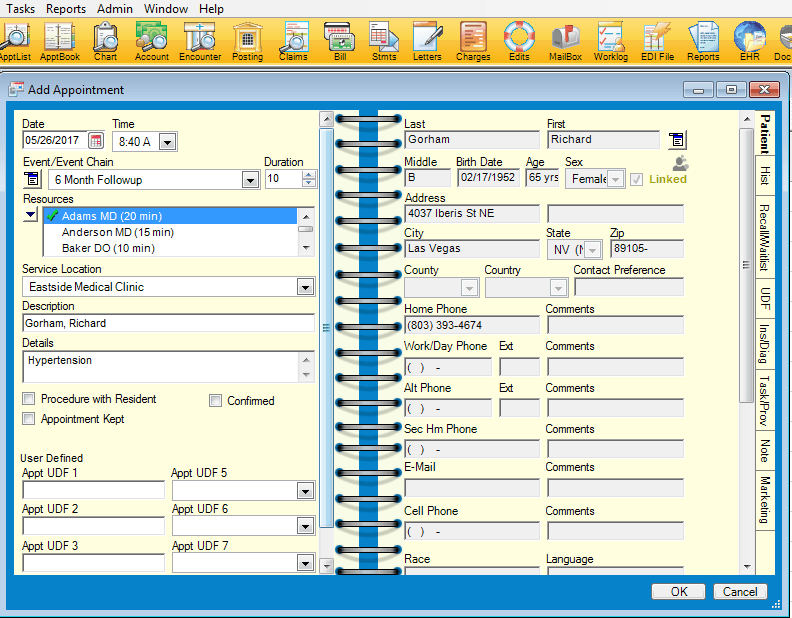Switch to the UDF side tab
This screenshot has height=618, width=792.
[x=765, y=298]
